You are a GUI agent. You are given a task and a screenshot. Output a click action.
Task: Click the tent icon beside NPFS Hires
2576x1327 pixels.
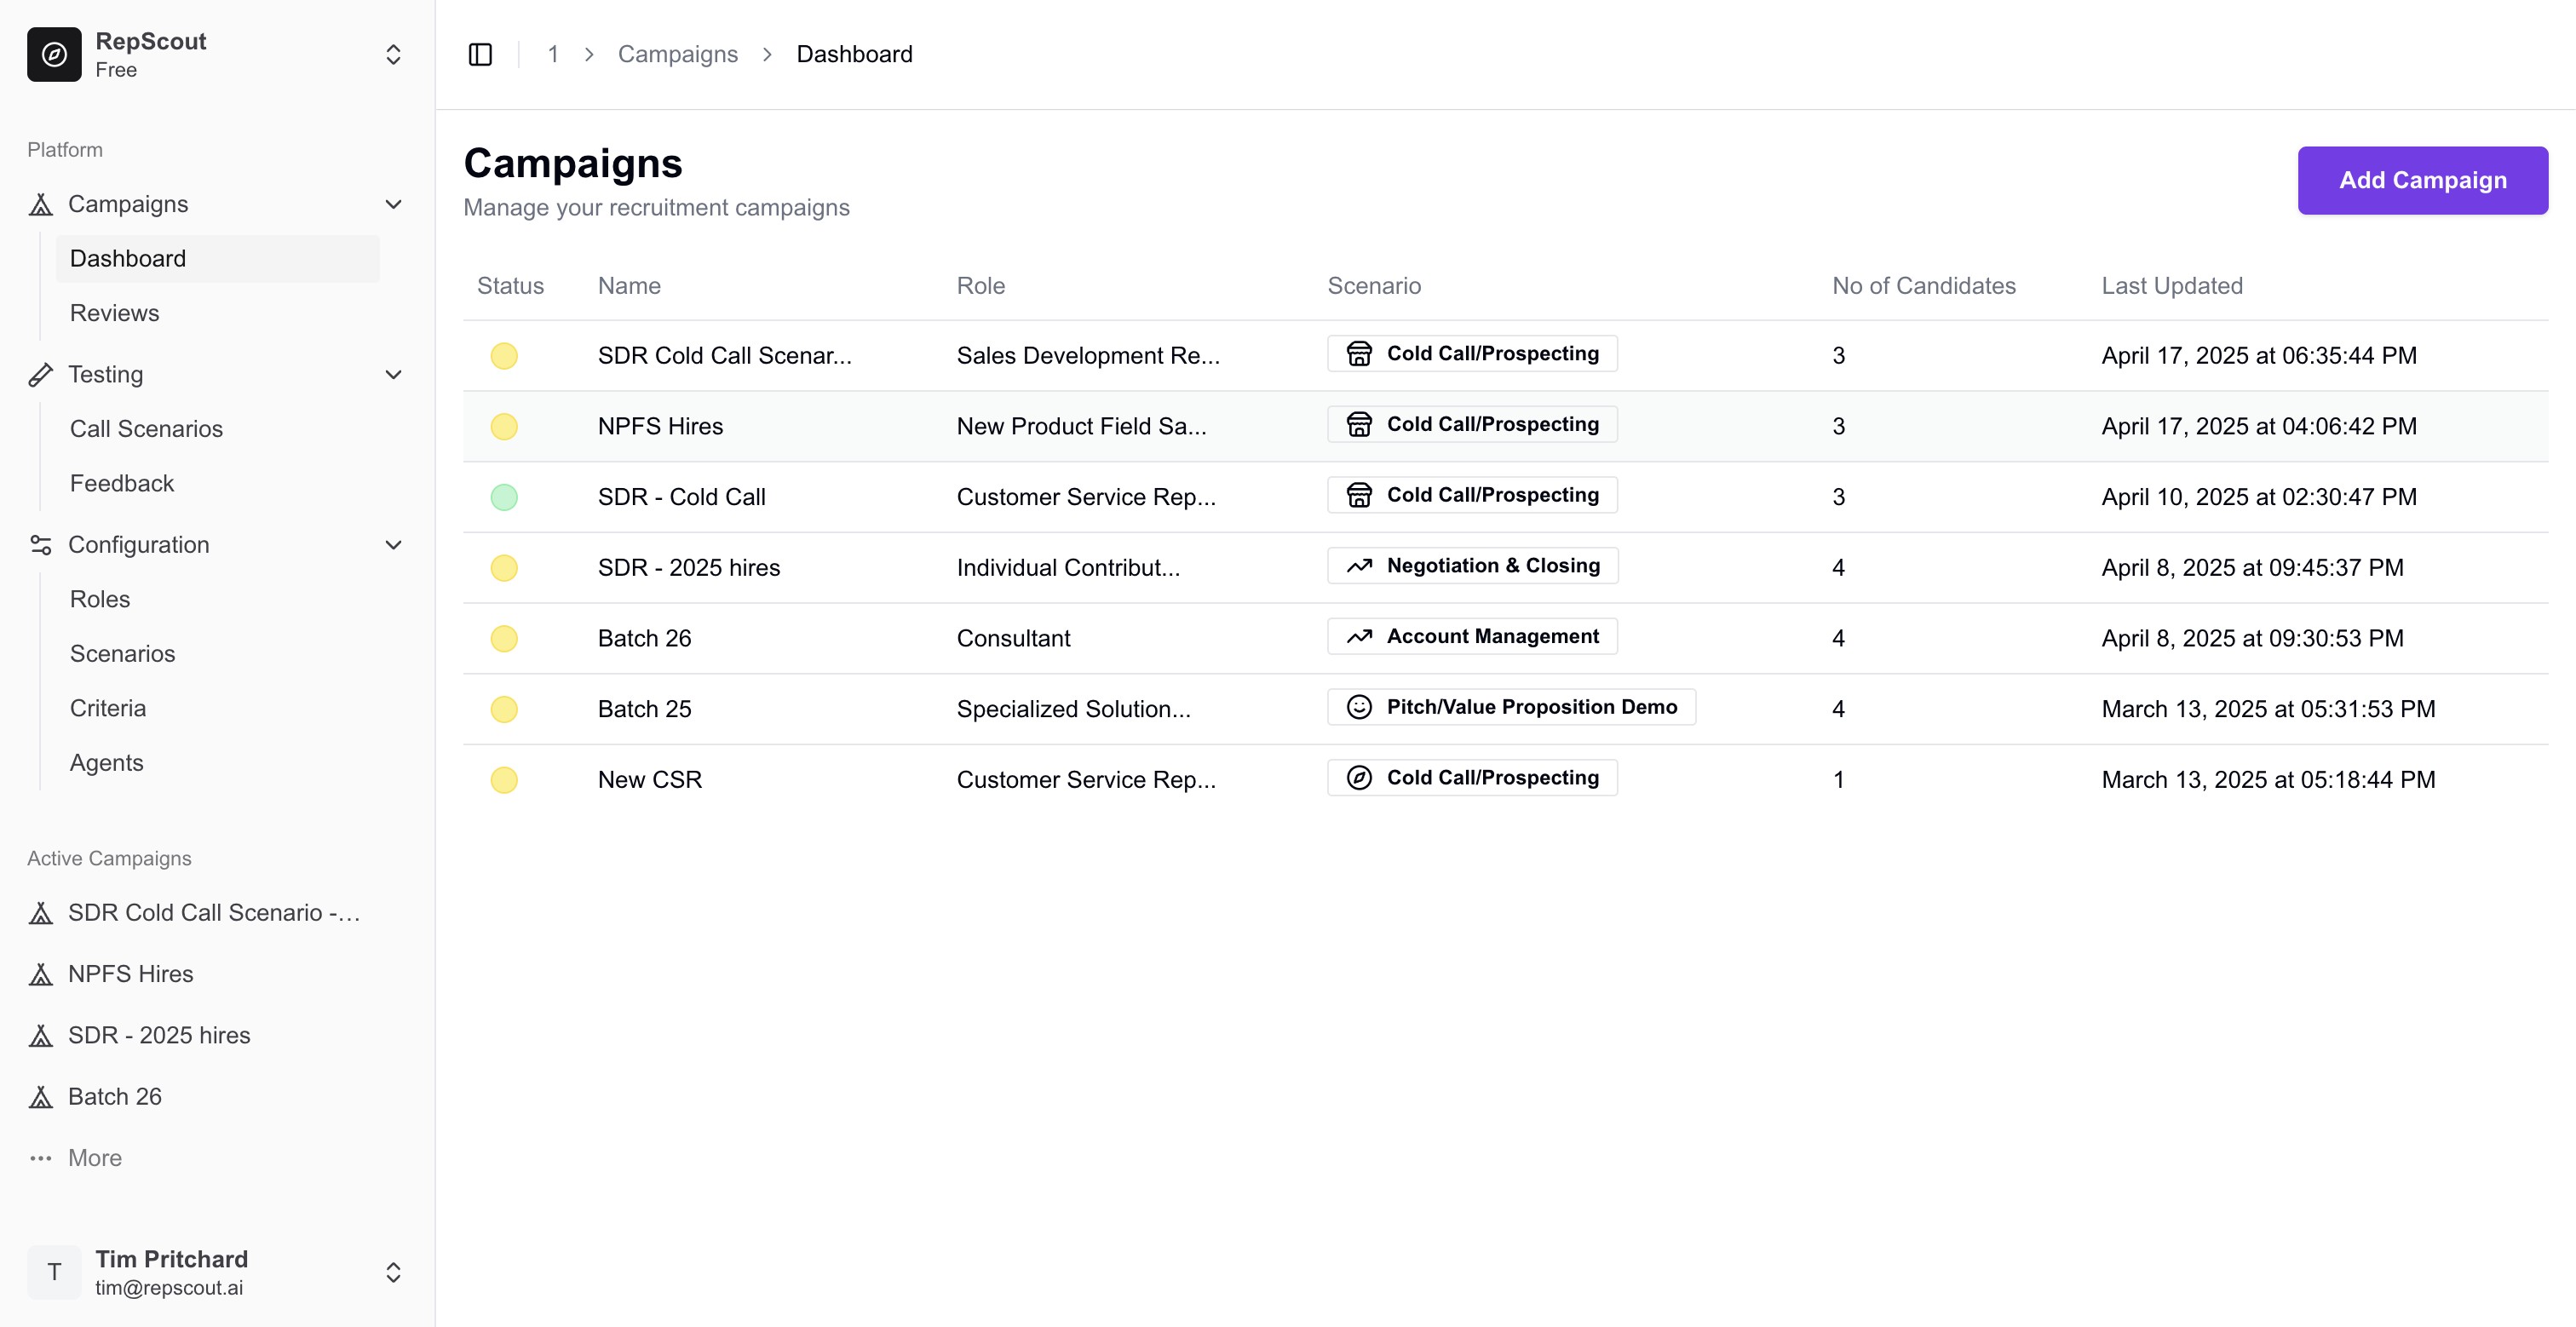tap(41, 974)
